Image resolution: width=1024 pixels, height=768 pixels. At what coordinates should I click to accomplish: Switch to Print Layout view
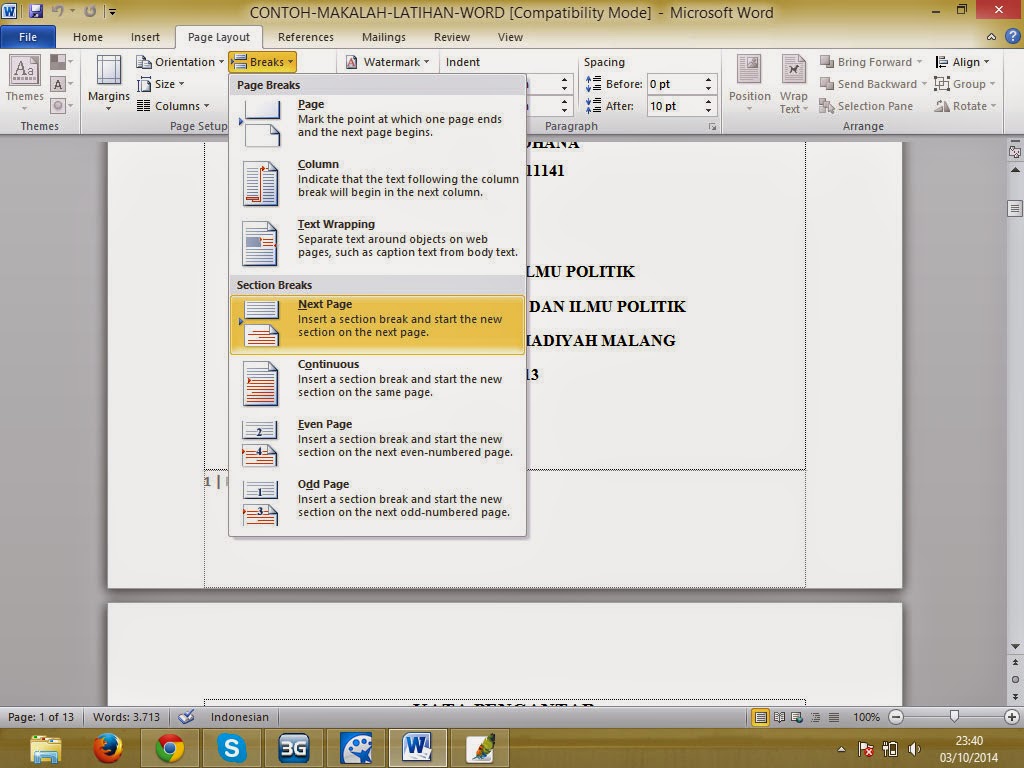[760, 717]
